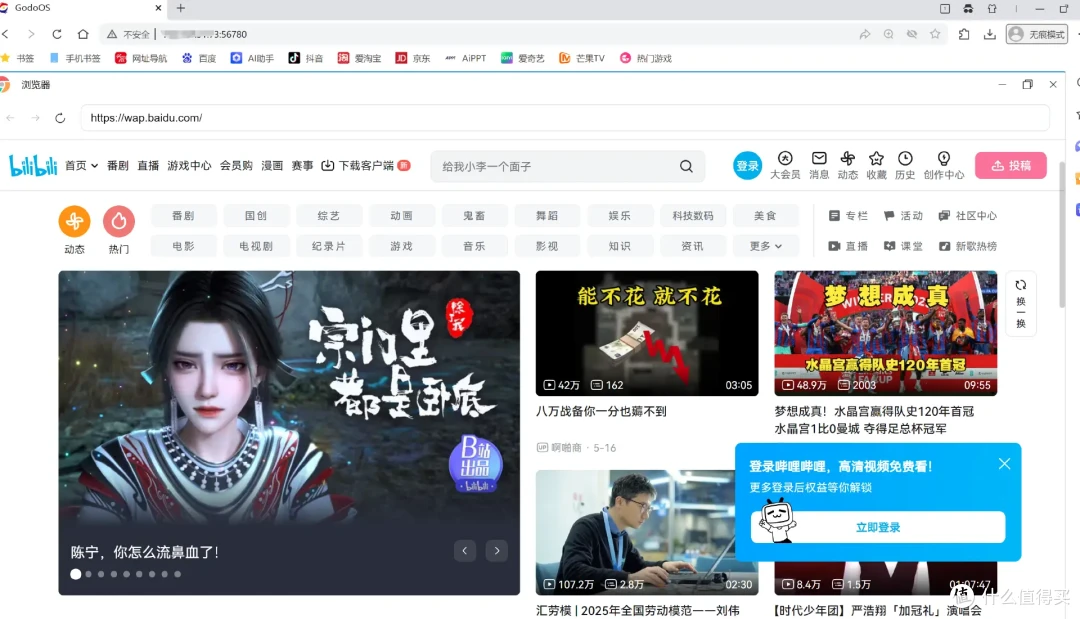Open the 专栏 link
Screen dimensions: 1080x619
tap(849, 216)
